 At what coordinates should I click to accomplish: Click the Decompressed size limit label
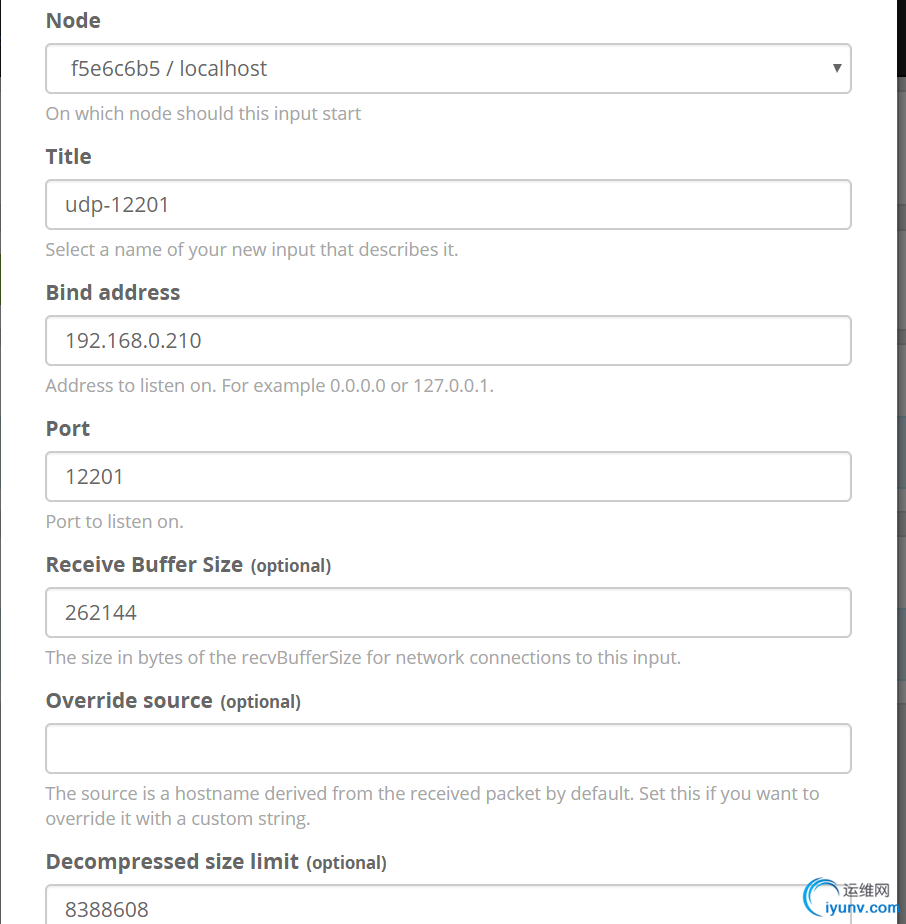click(x=216, y=862)
